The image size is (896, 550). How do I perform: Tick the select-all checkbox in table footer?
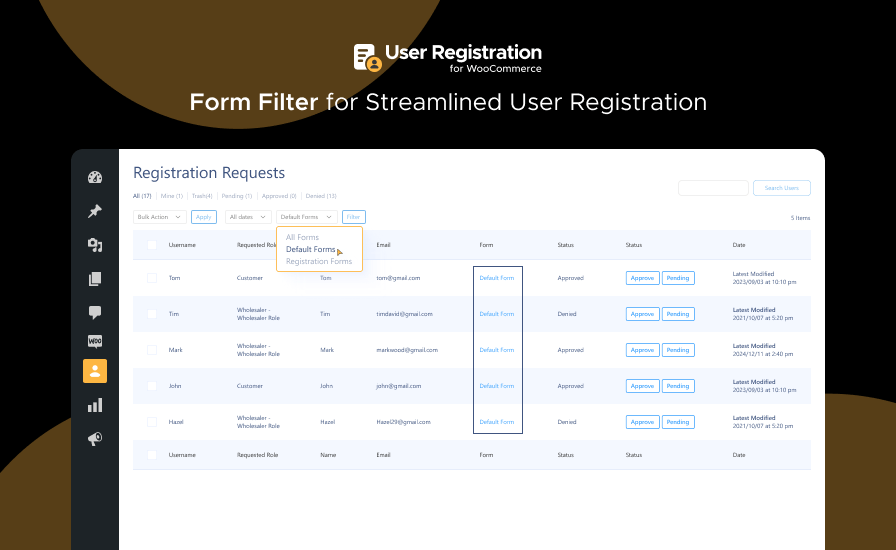tap(151, 455)
